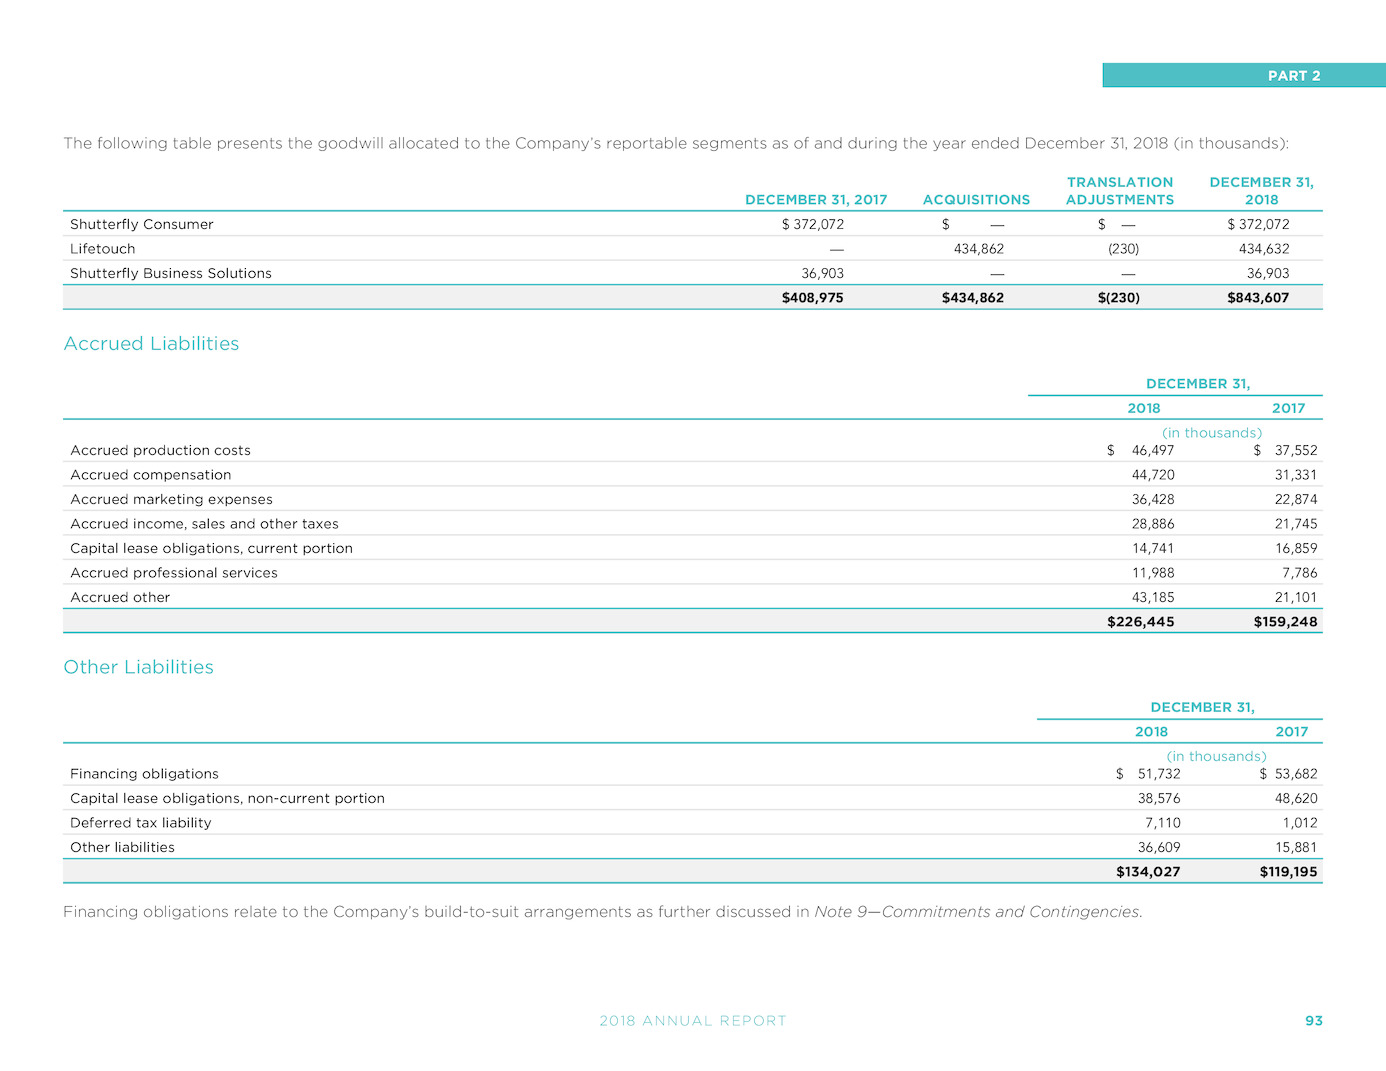Viewport: 1386px width, 1071px height.
Task: Click the page number '93'
Action: click(1314, 1021)
